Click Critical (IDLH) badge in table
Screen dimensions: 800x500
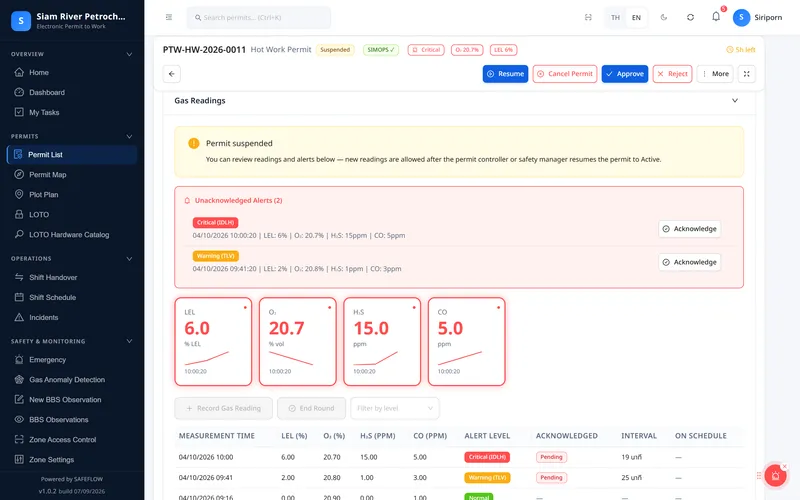pyautogui.click(x=487, y=457)
